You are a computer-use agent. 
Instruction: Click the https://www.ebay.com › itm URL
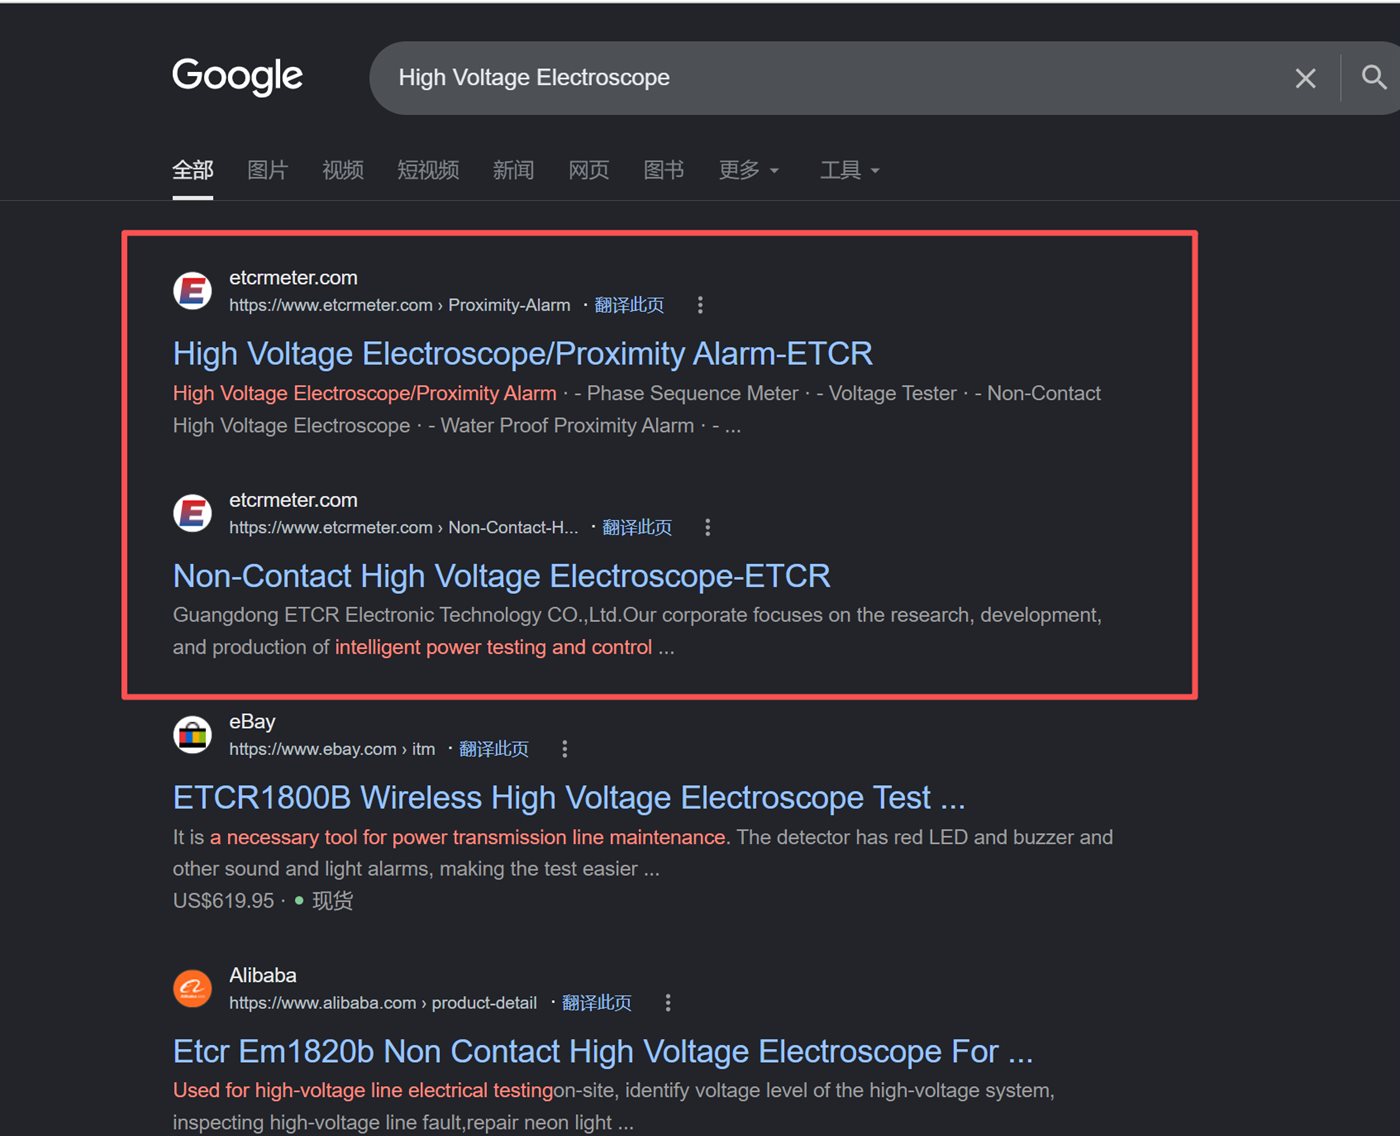click(332, 749)
